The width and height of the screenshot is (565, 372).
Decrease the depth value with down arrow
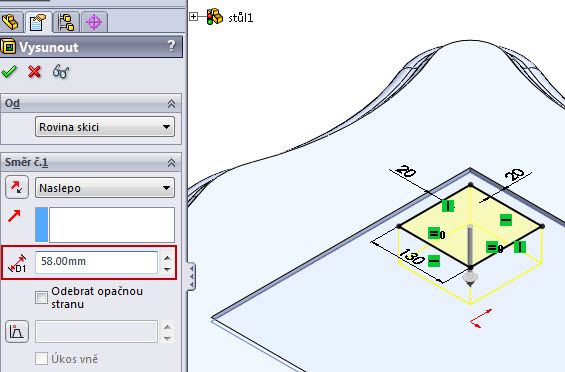(167, 269)
